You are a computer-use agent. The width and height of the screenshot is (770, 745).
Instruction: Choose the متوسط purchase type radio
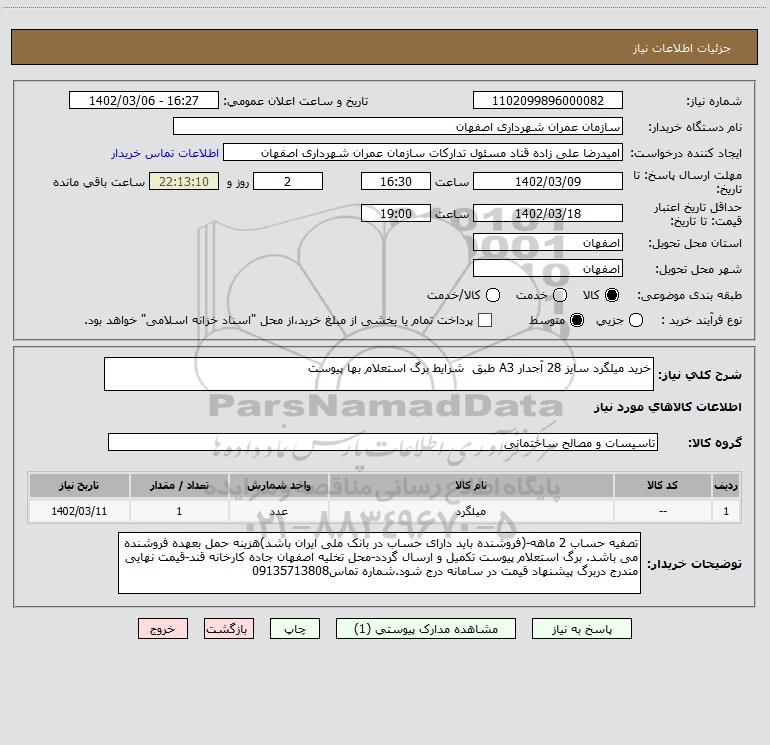click(577, 321)
